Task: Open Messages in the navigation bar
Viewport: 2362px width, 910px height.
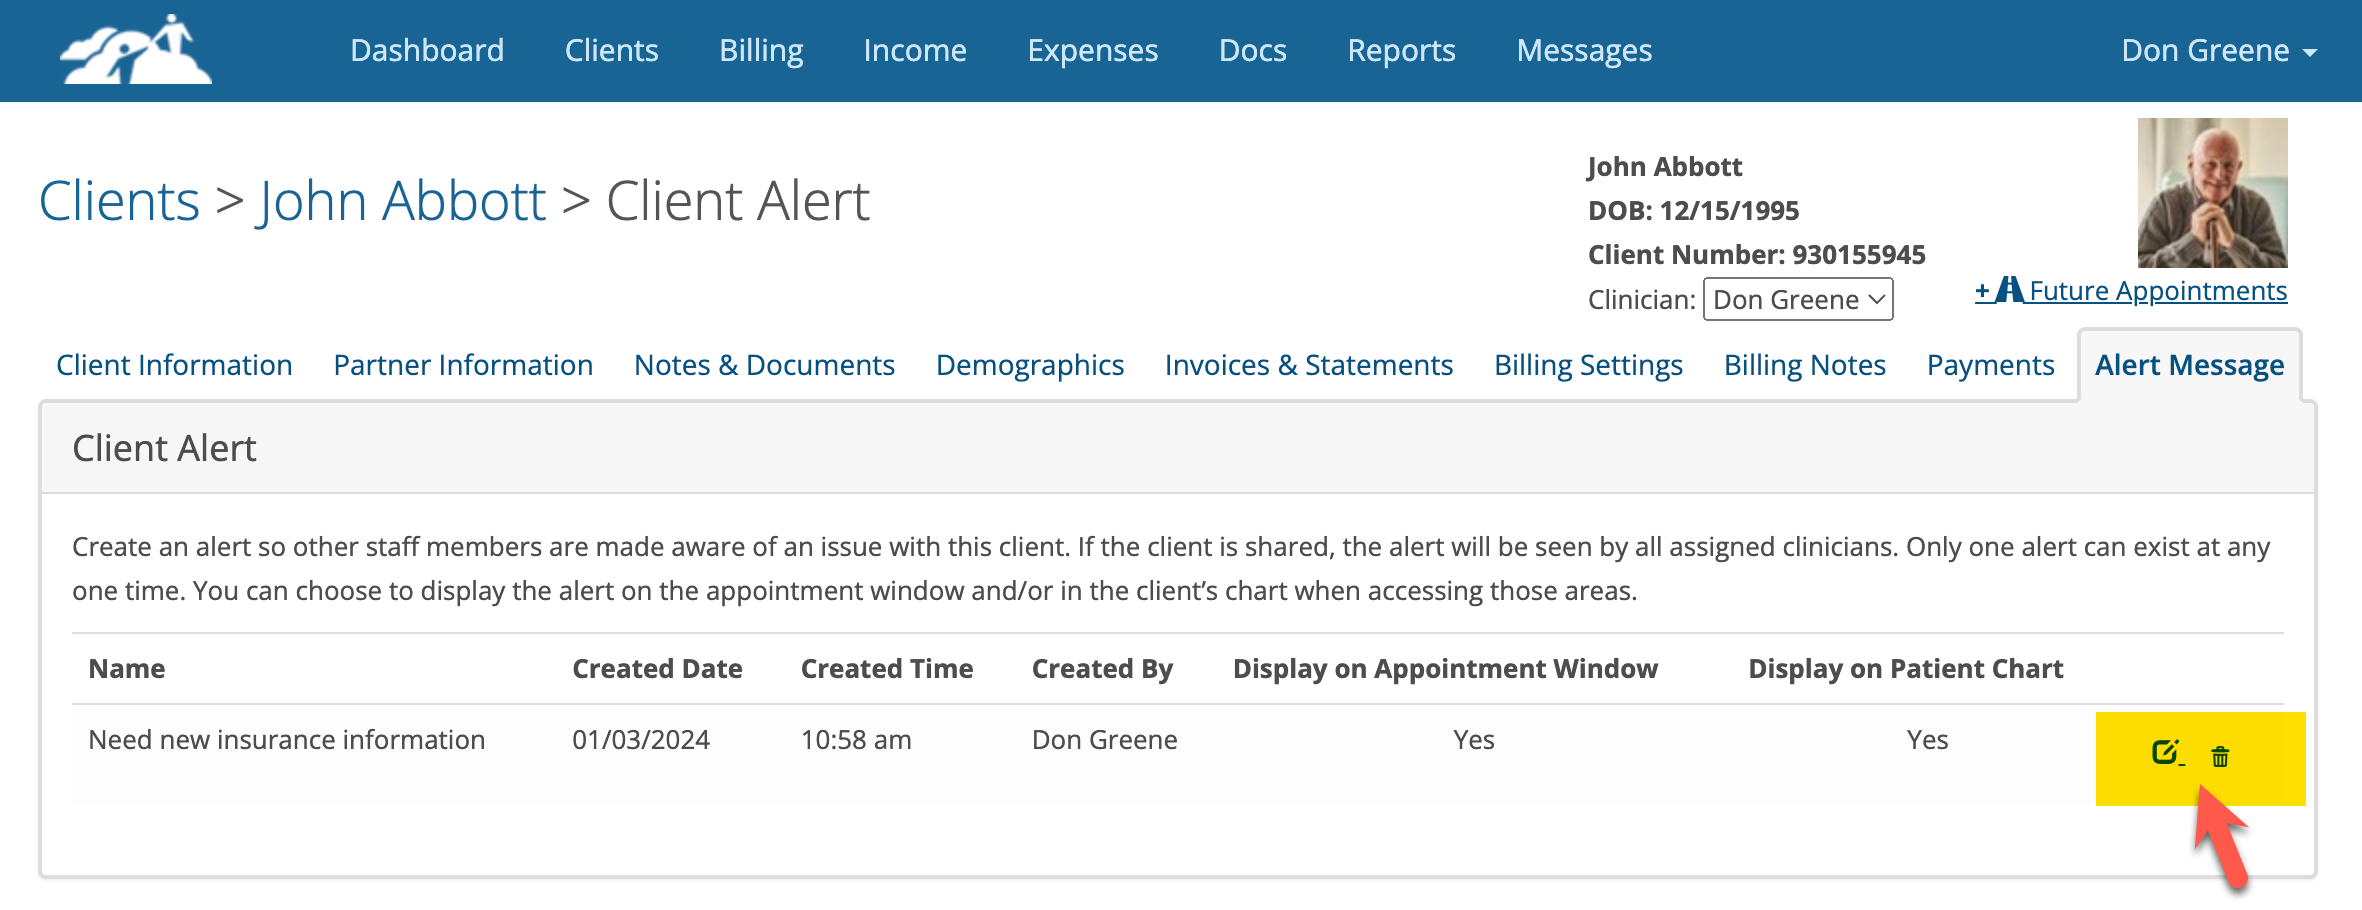Action: pyautogui.click(x=1584, y=50)
